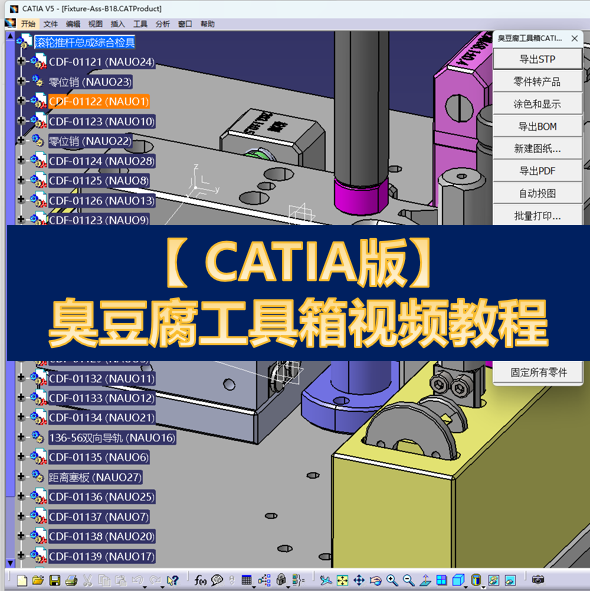This screenshot has height=591, width=590.
Task: Expand the CDF-01139 (NAUO17) tree node
Action: (21, 556)
